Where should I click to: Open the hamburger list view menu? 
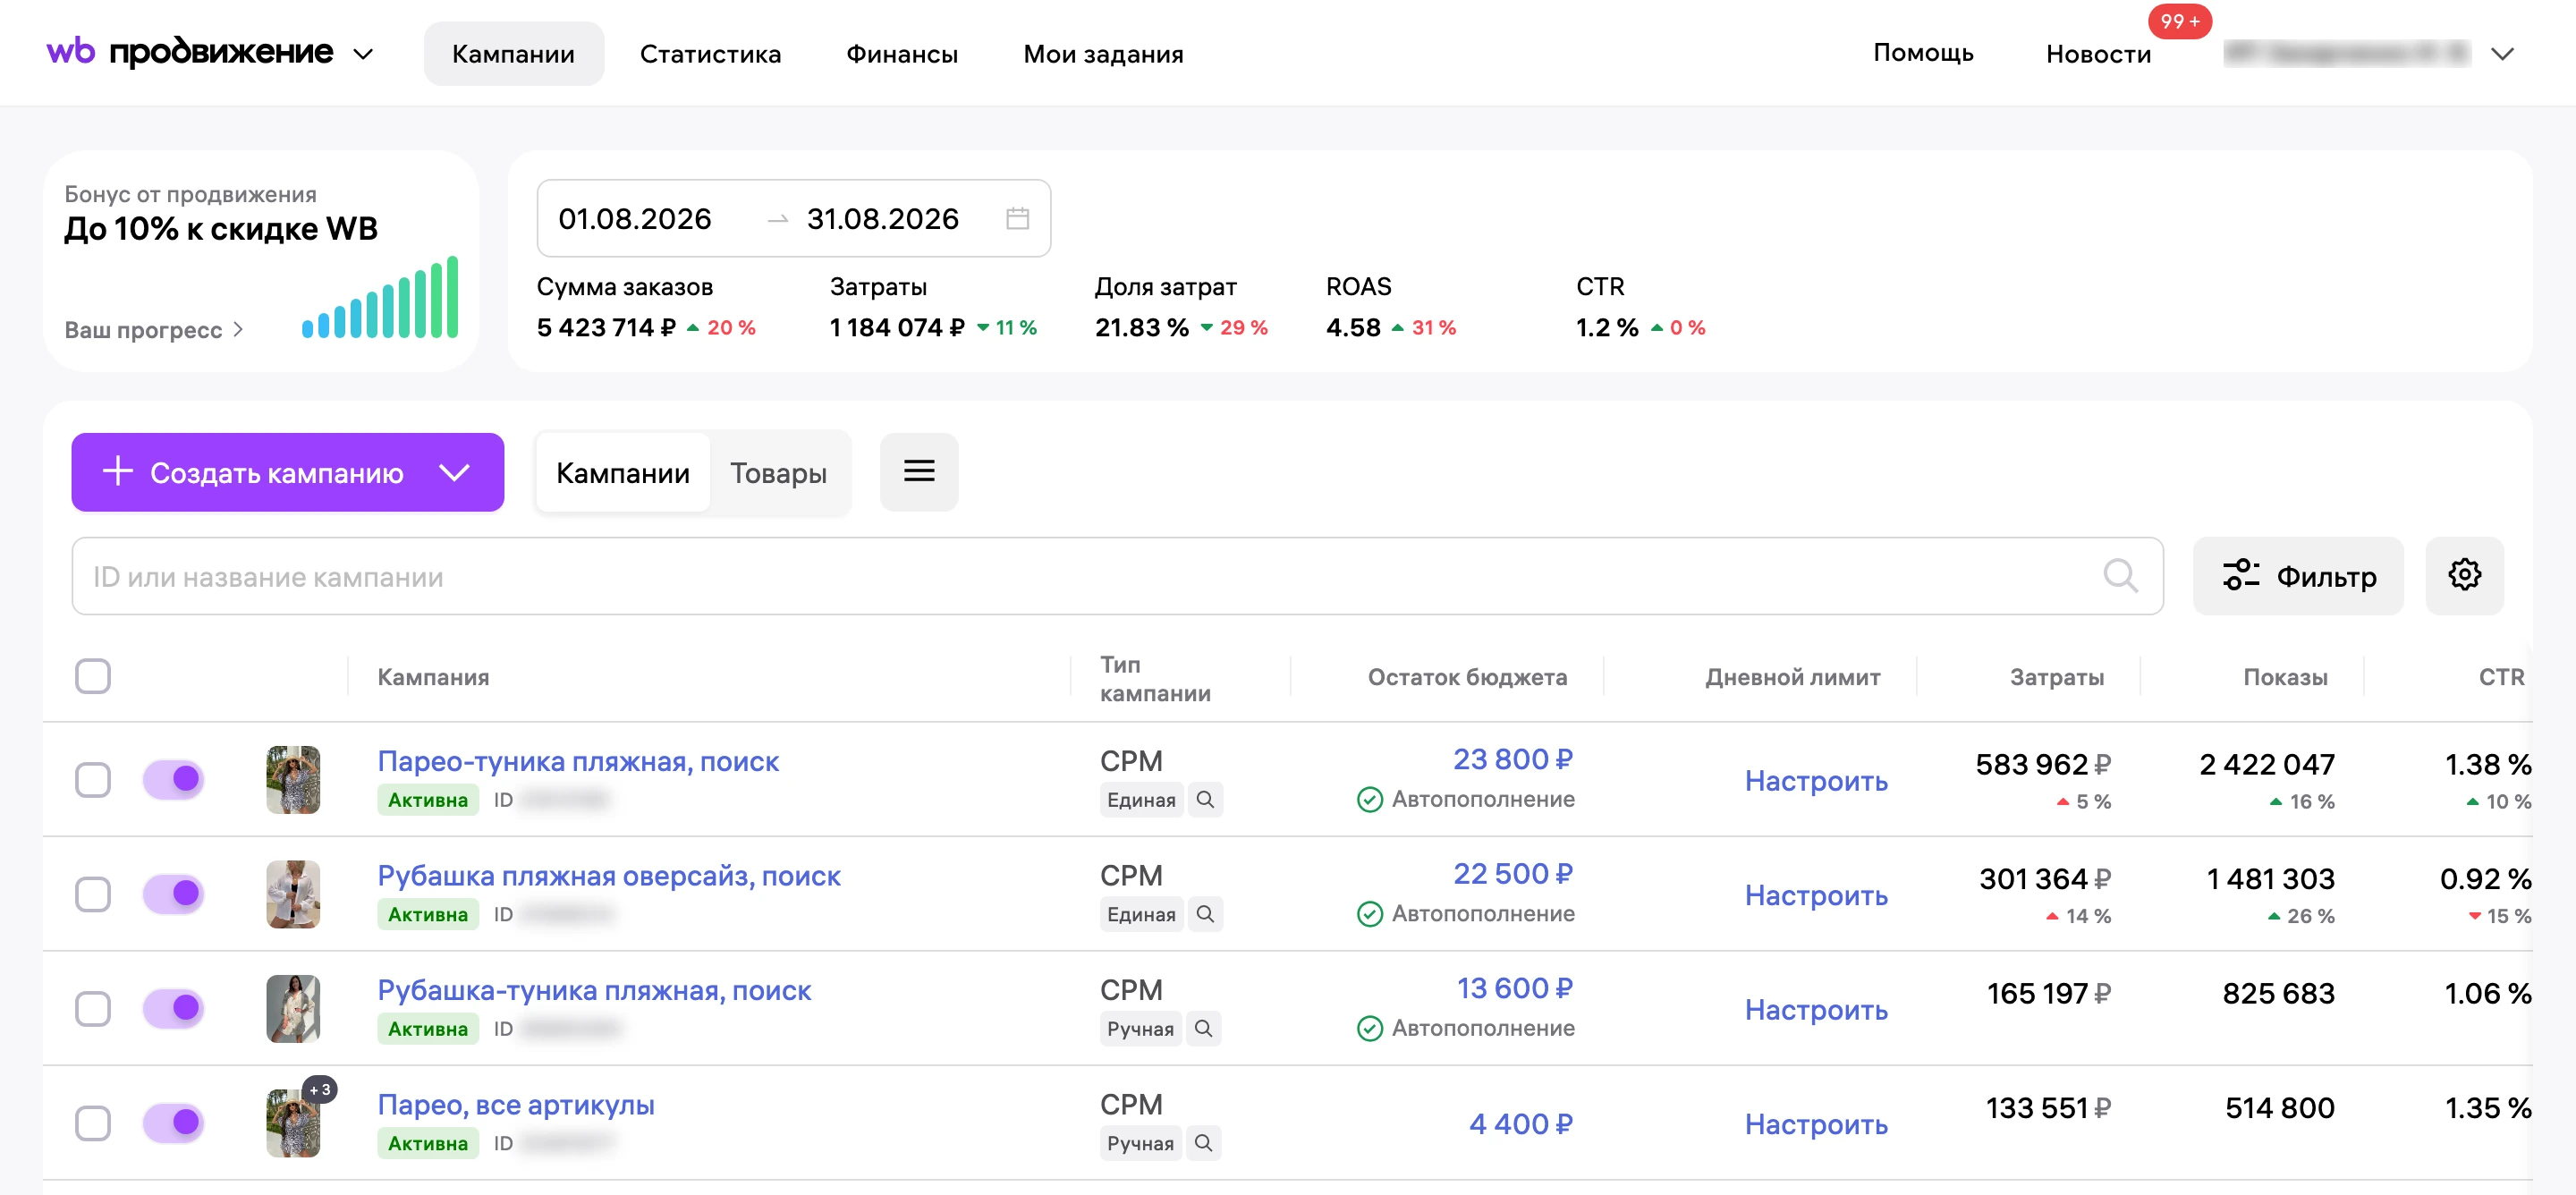(x=919, y=472)
